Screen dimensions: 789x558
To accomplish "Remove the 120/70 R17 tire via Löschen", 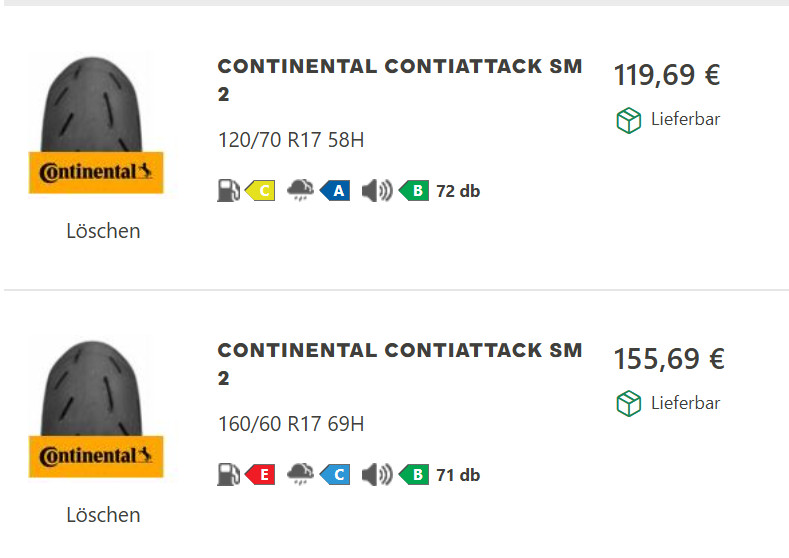I will [x=103, y=231].
